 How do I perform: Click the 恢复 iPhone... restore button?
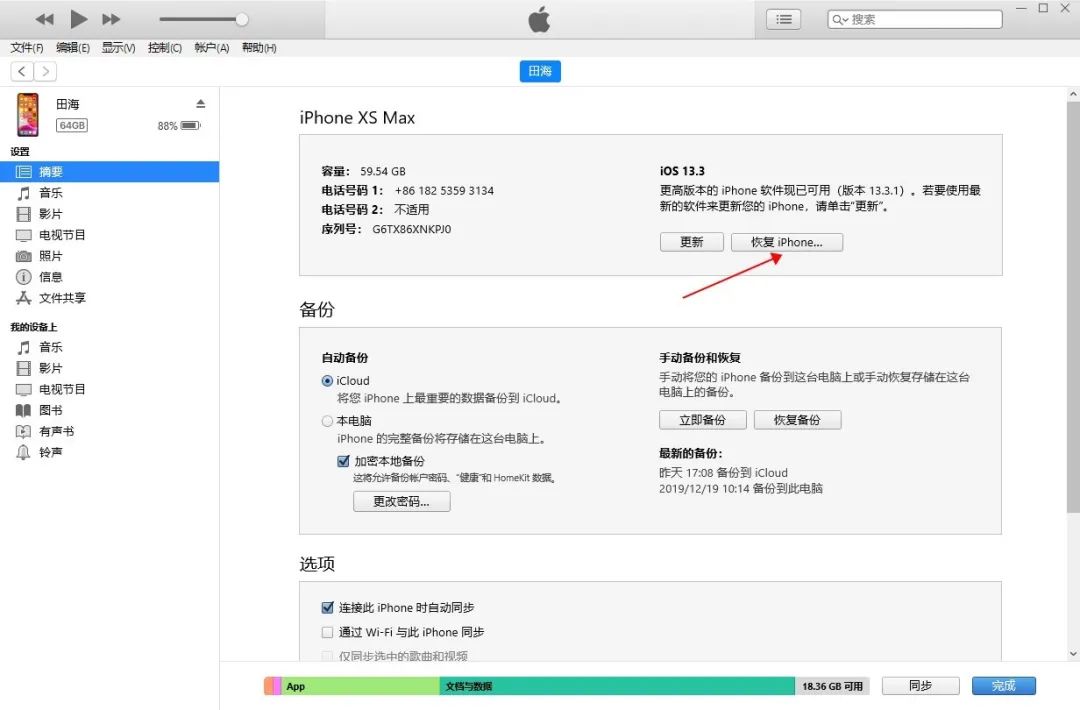point(787,242)
